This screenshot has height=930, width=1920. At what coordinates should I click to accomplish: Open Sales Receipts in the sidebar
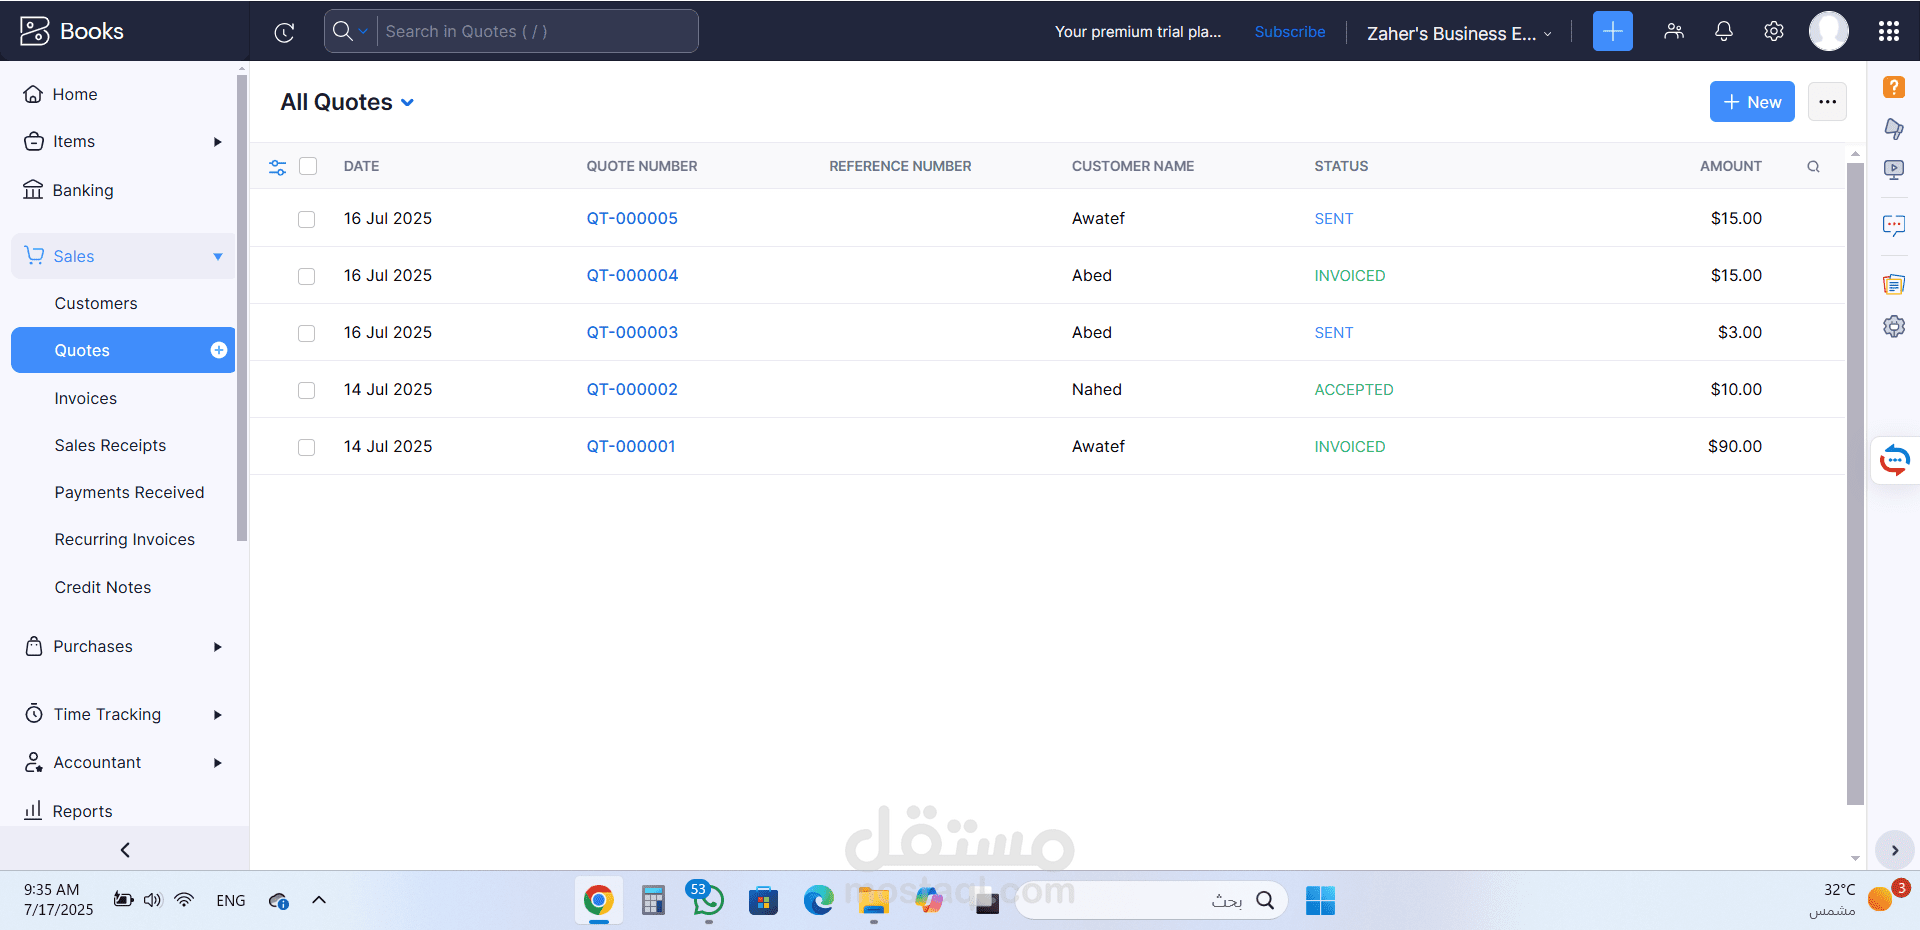click(110, 445)
